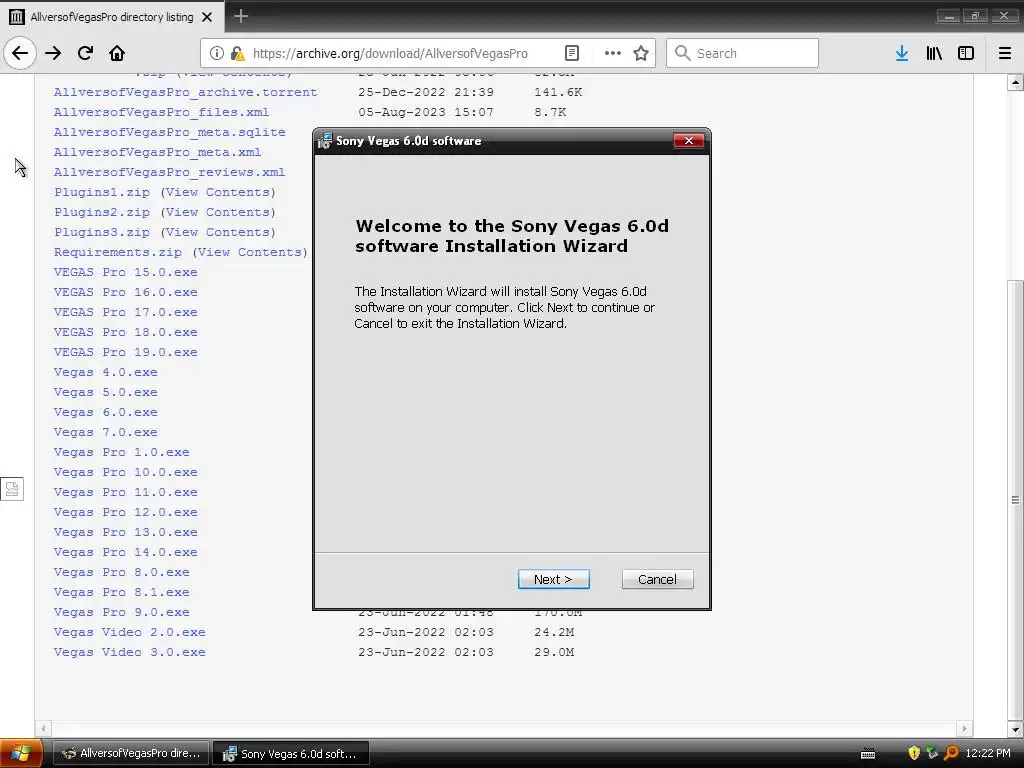This screenshot has width=1024, height=768.
Task: Click Cancel in the Installation Wizard
Action: point(657,579)
